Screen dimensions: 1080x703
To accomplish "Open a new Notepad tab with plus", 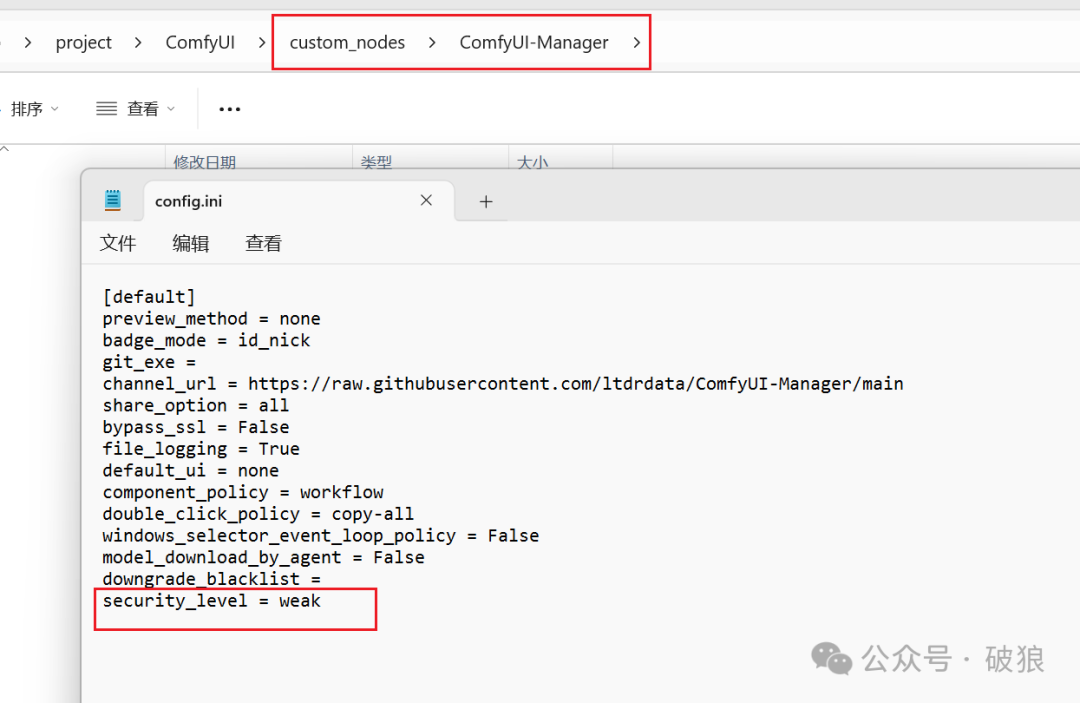I will coord(486,202).
